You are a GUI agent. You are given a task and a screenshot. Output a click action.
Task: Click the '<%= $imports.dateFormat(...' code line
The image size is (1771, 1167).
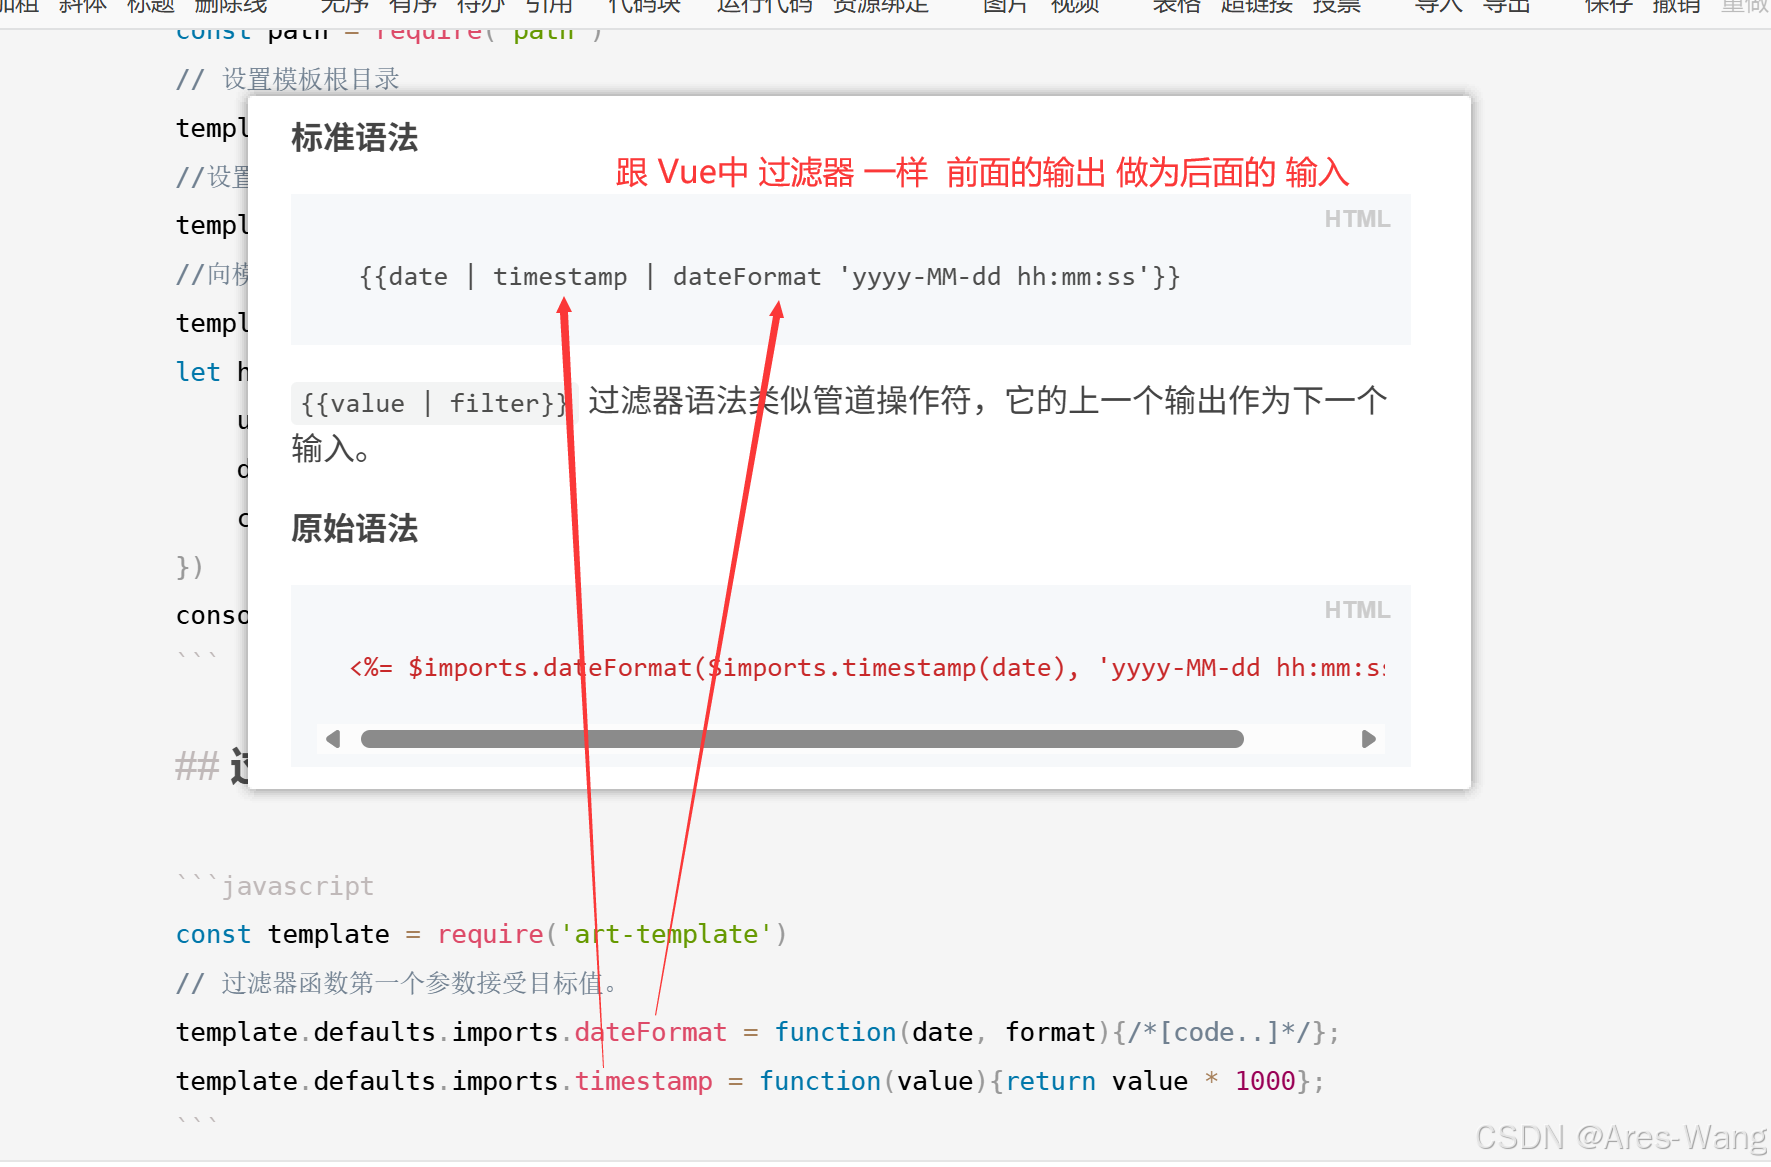868,668
